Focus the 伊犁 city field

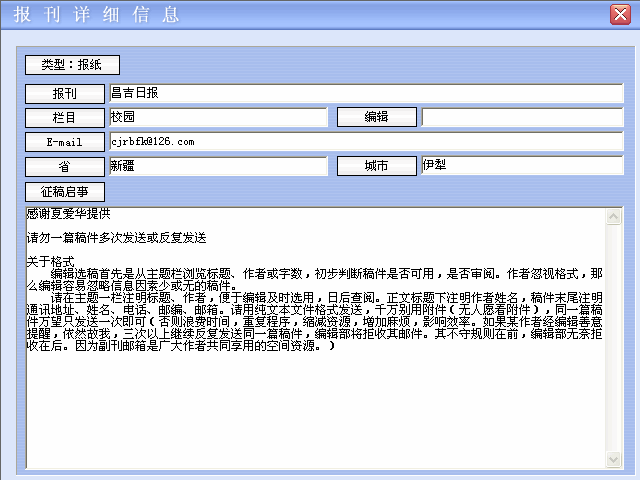(522, 165)
